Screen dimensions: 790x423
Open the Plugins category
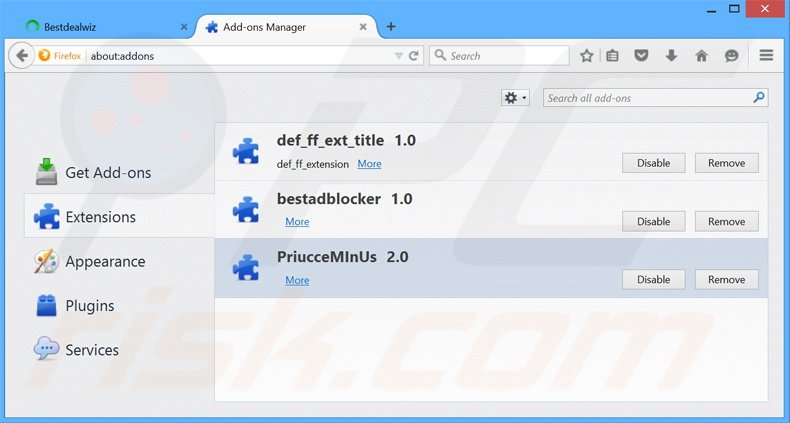click(119, 306)
